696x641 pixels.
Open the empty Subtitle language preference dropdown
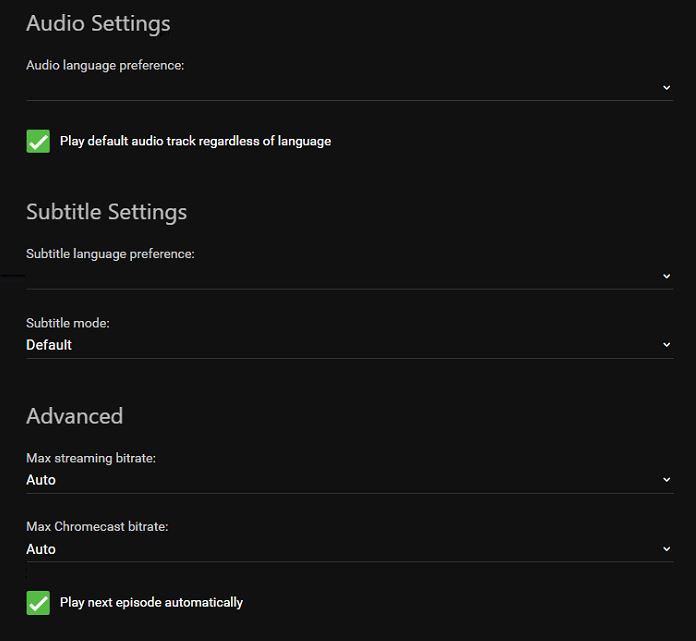click(340, 276)
